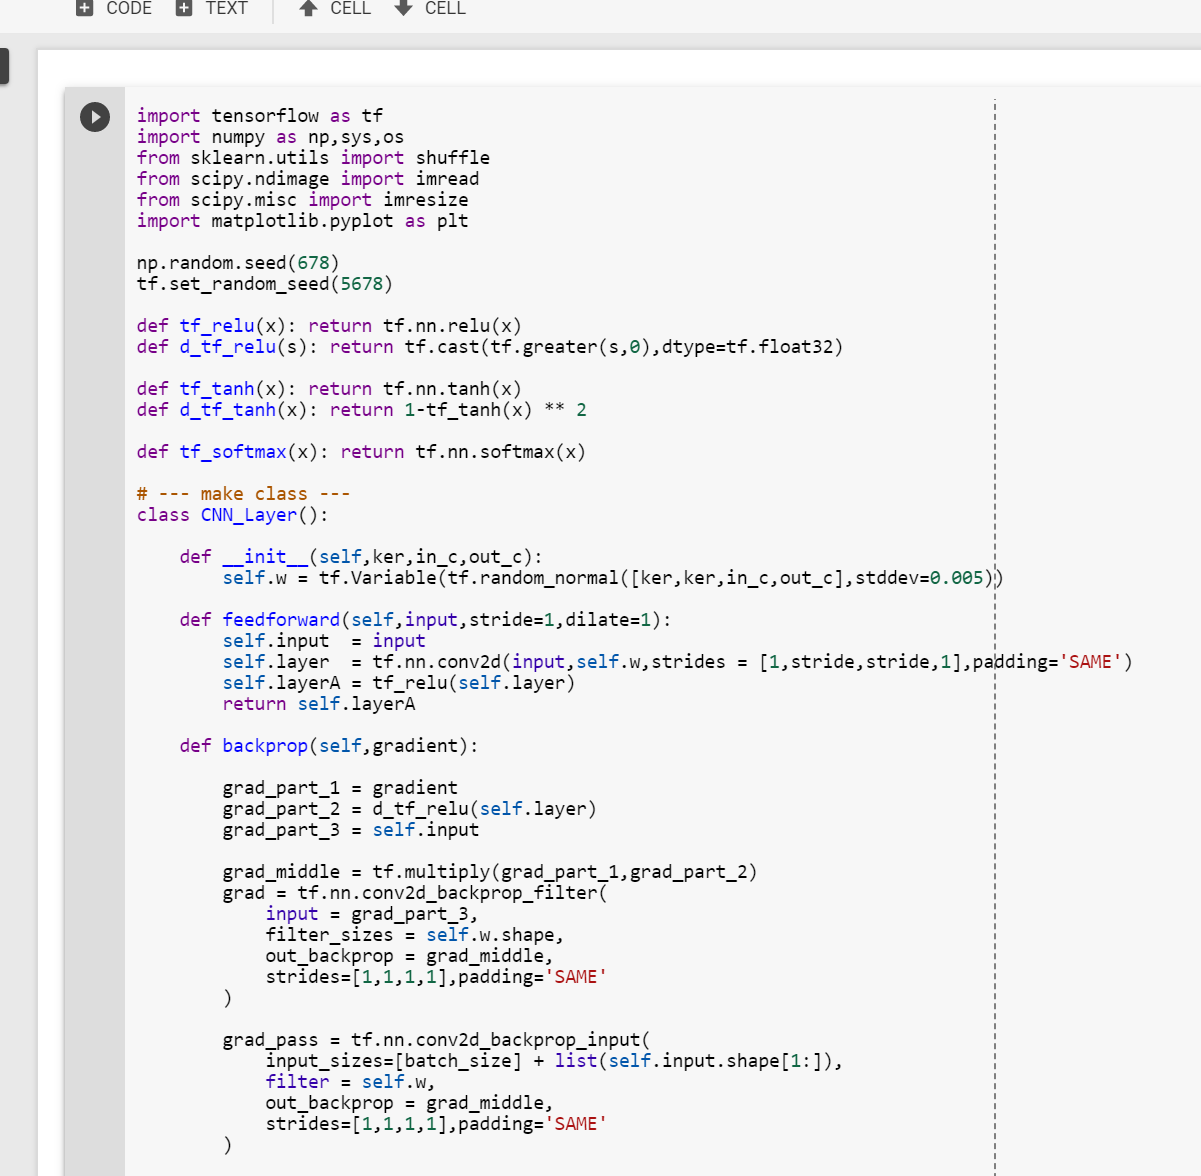Click the 'input_sizes=[batch_size]' argument line
This screenshot has width=1201, height=1176.
[554, 1061]
